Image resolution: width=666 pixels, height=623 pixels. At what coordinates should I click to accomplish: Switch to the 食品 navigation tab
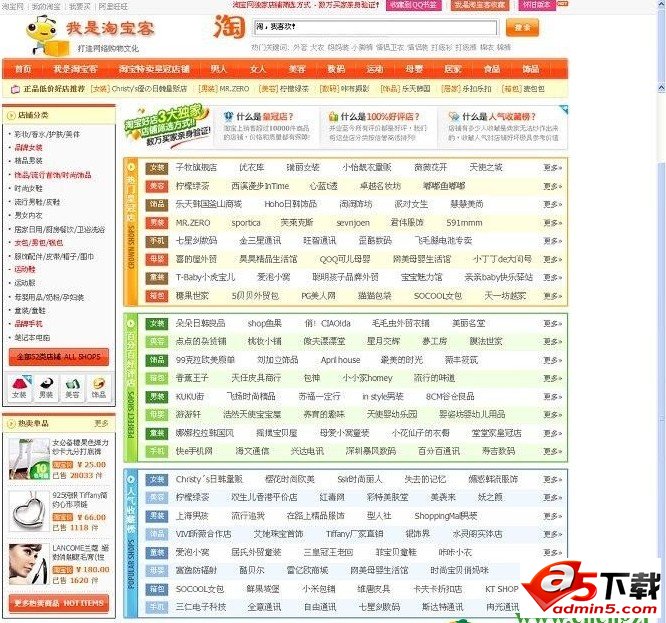(x=492, y=69)
